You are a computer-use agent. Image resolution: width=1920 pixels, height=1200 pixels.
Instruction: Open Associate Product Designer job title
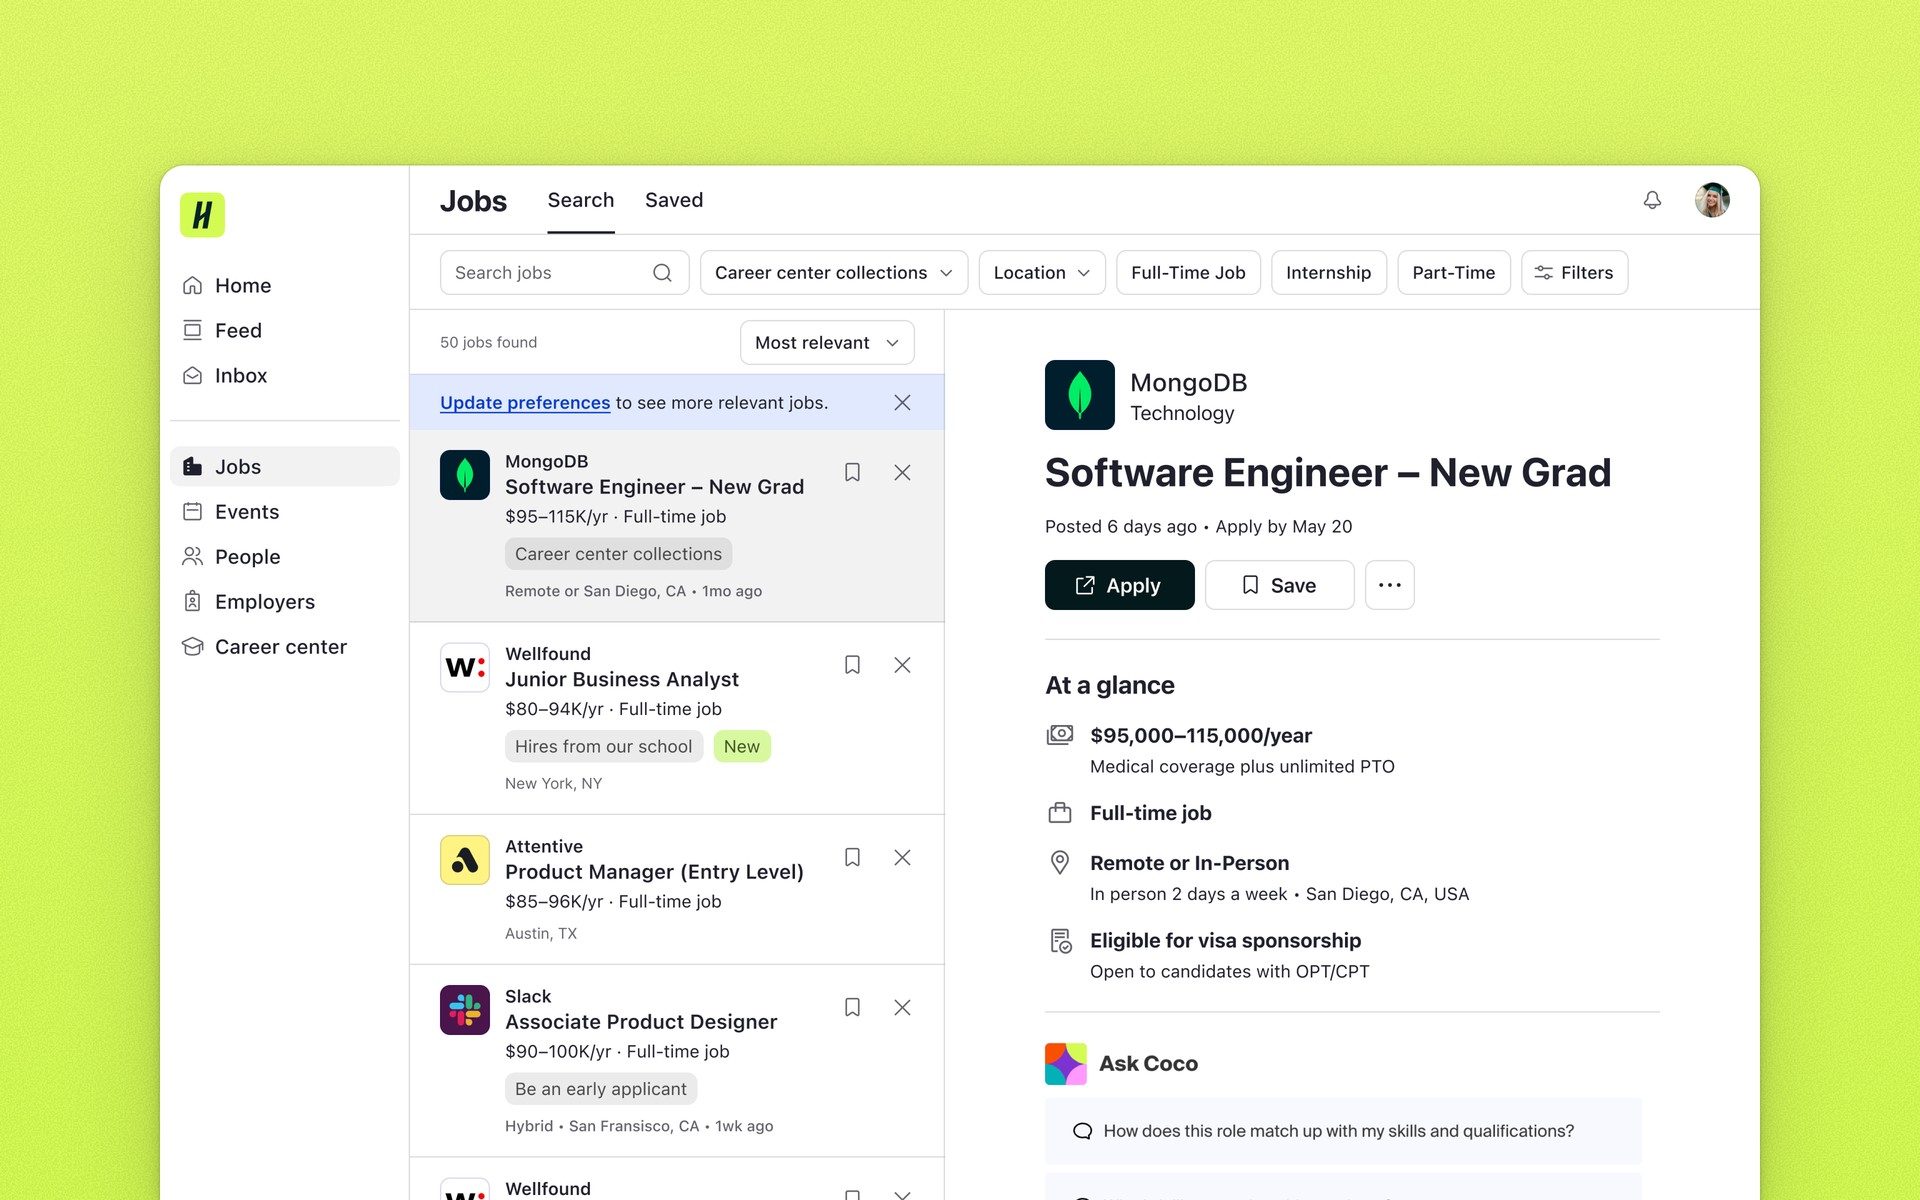(641, 1022)
